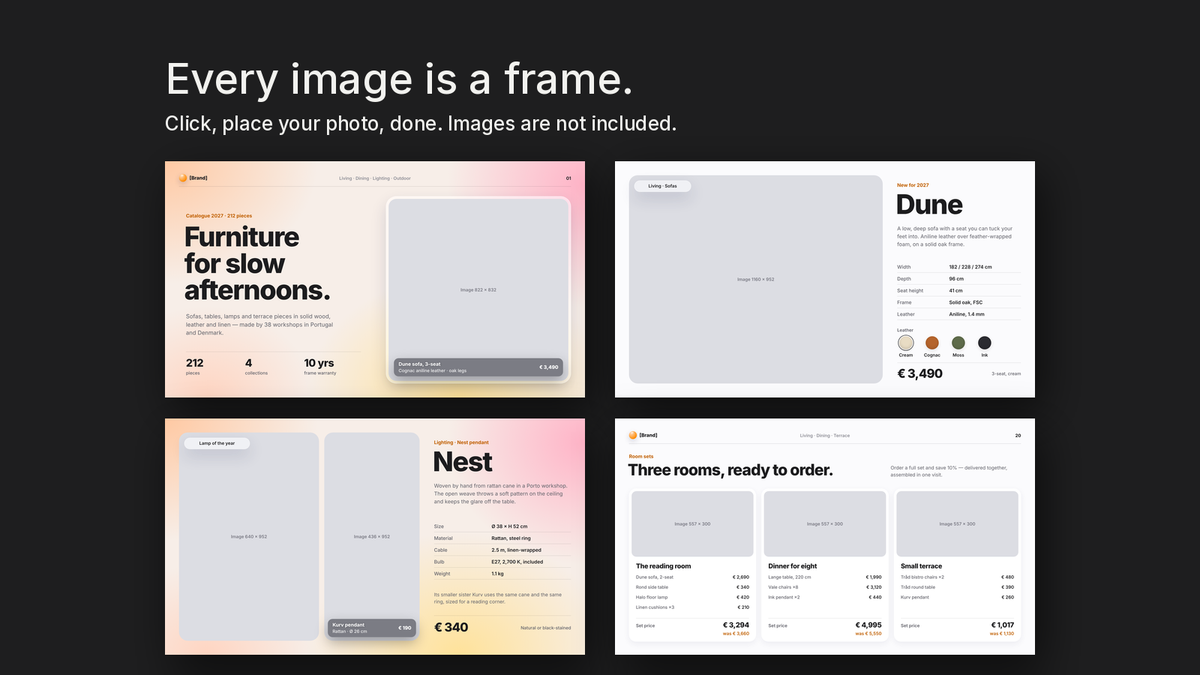
Task: Click the orange brand logo on the Room sets slide
Action: 633,435
